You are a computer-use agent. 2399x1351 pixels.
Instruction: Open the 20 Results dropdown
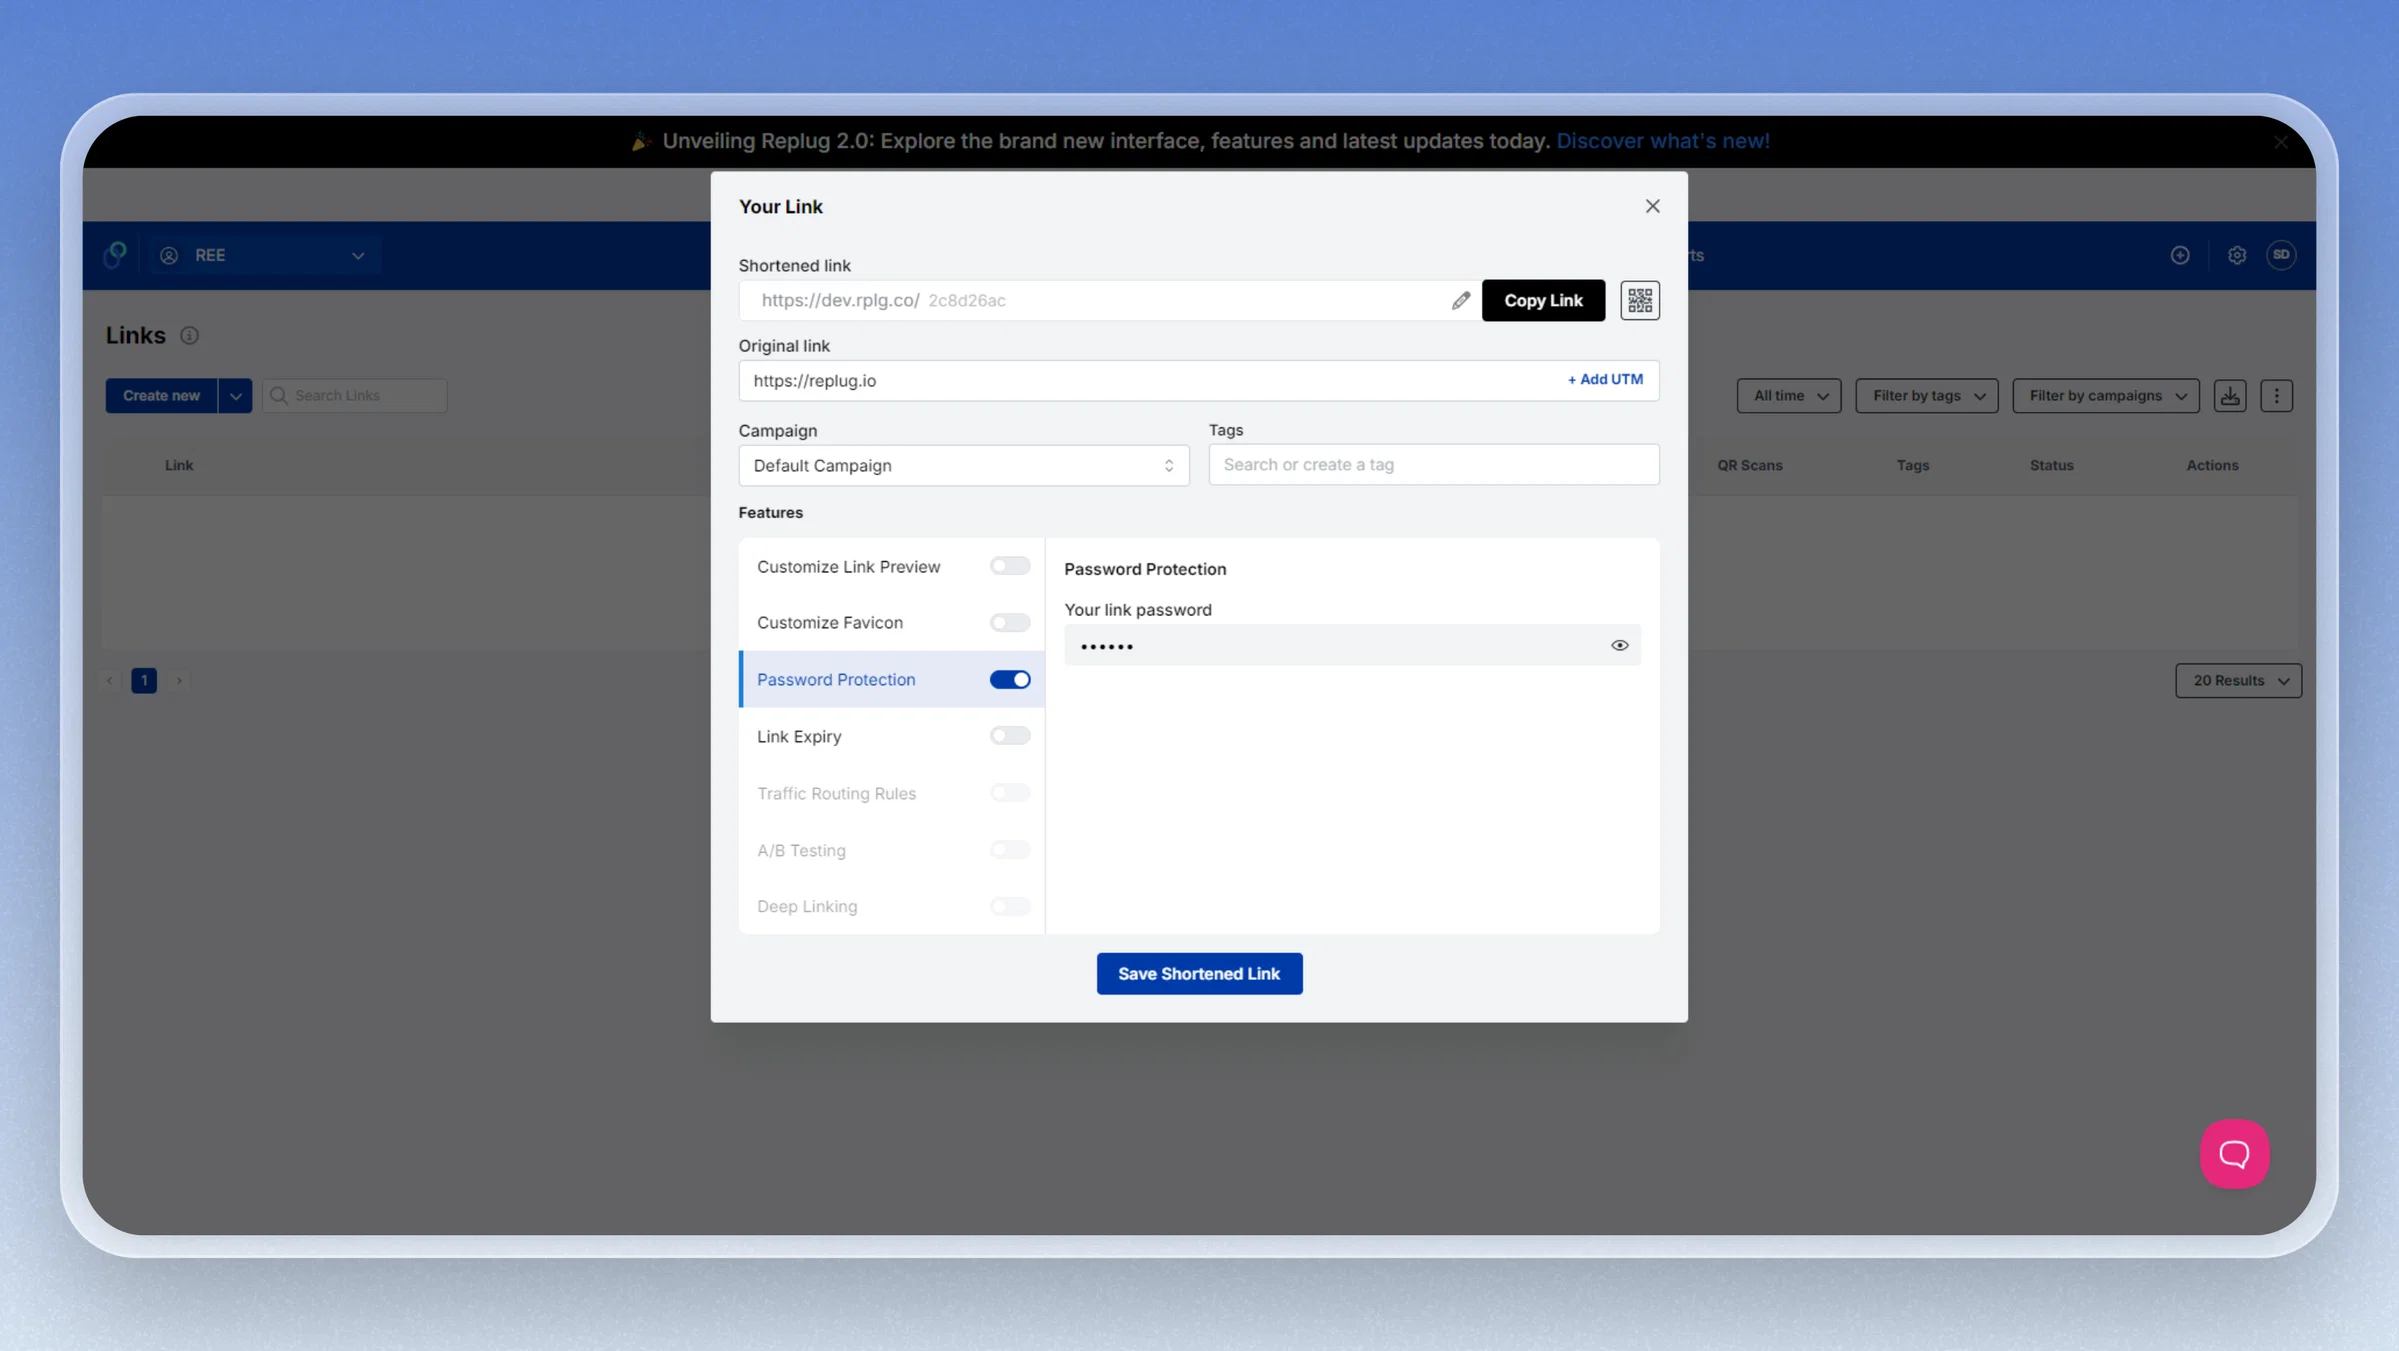[2238, 680]
